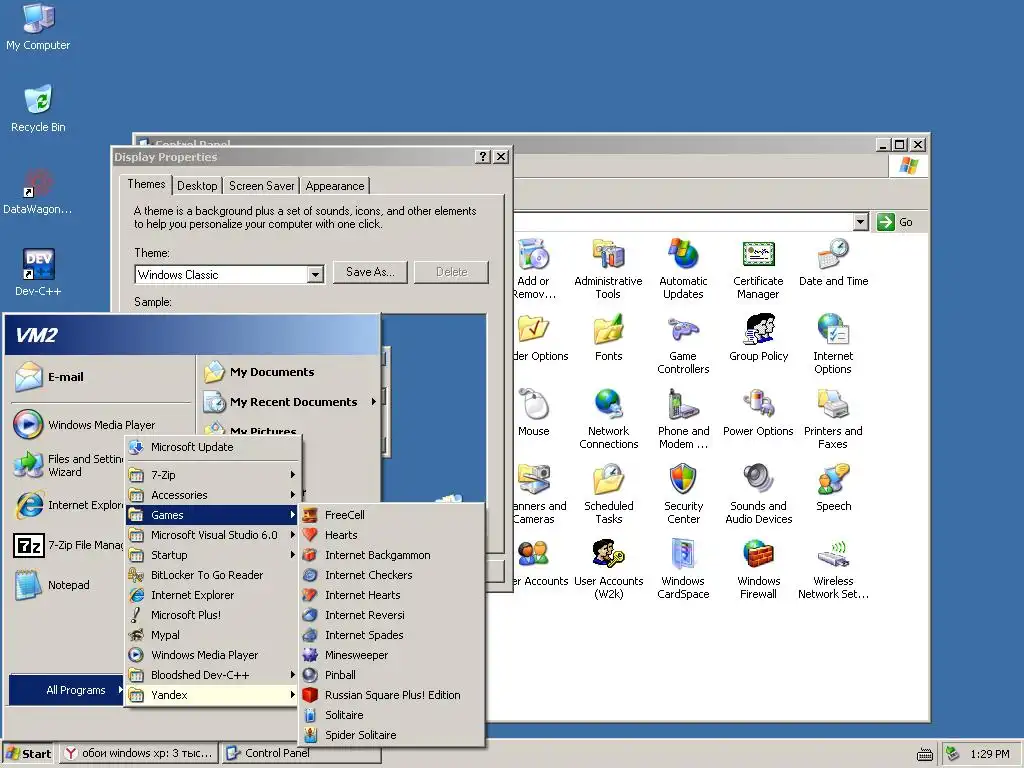Open Game Controllers icon
The image size is (1024, 768).
[683, 344]
